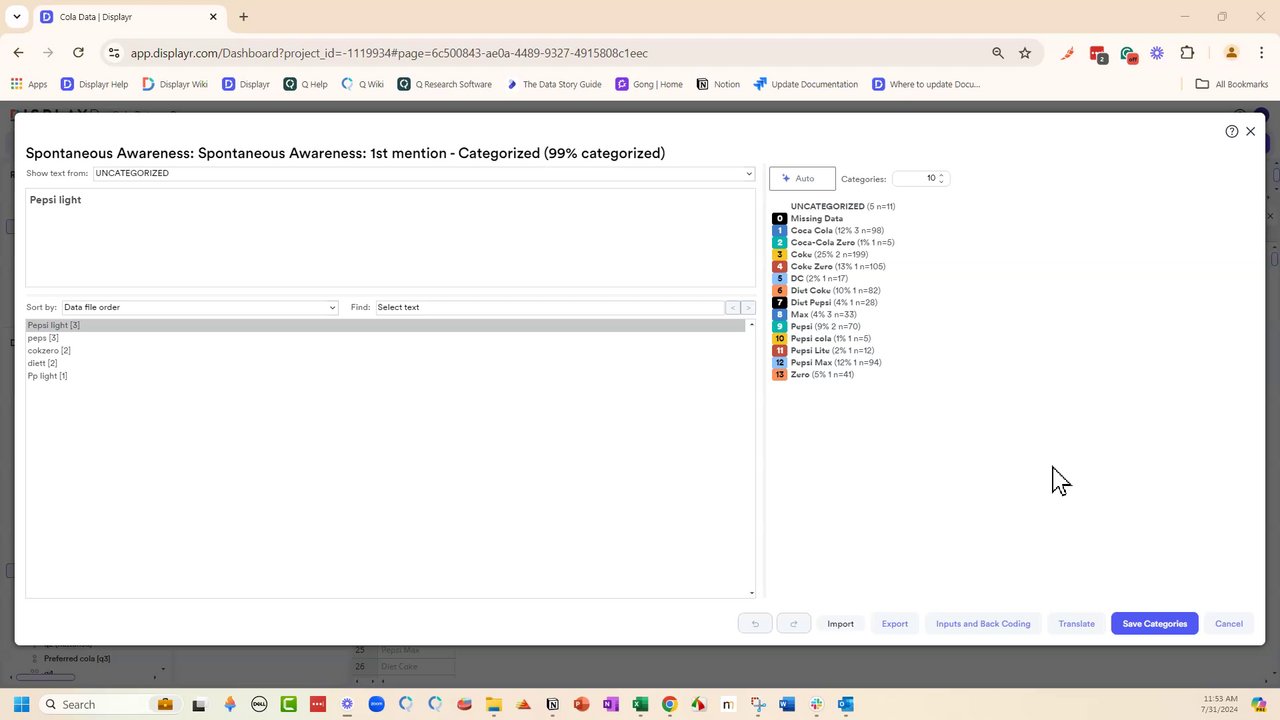Click the Export button
Image resolution: width=1280 pixels, height=720 pixels.
pos(895,624)
